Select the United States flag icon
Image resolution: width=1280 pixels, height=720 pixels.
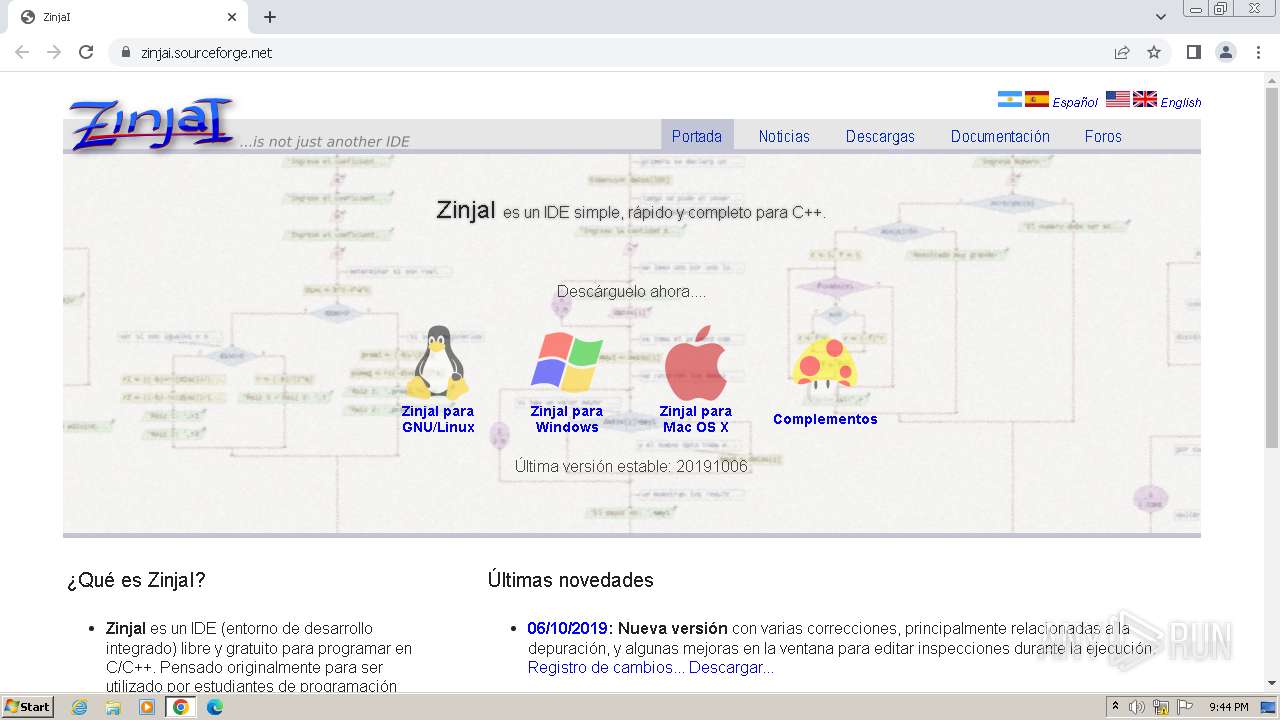coord(1118,99)
